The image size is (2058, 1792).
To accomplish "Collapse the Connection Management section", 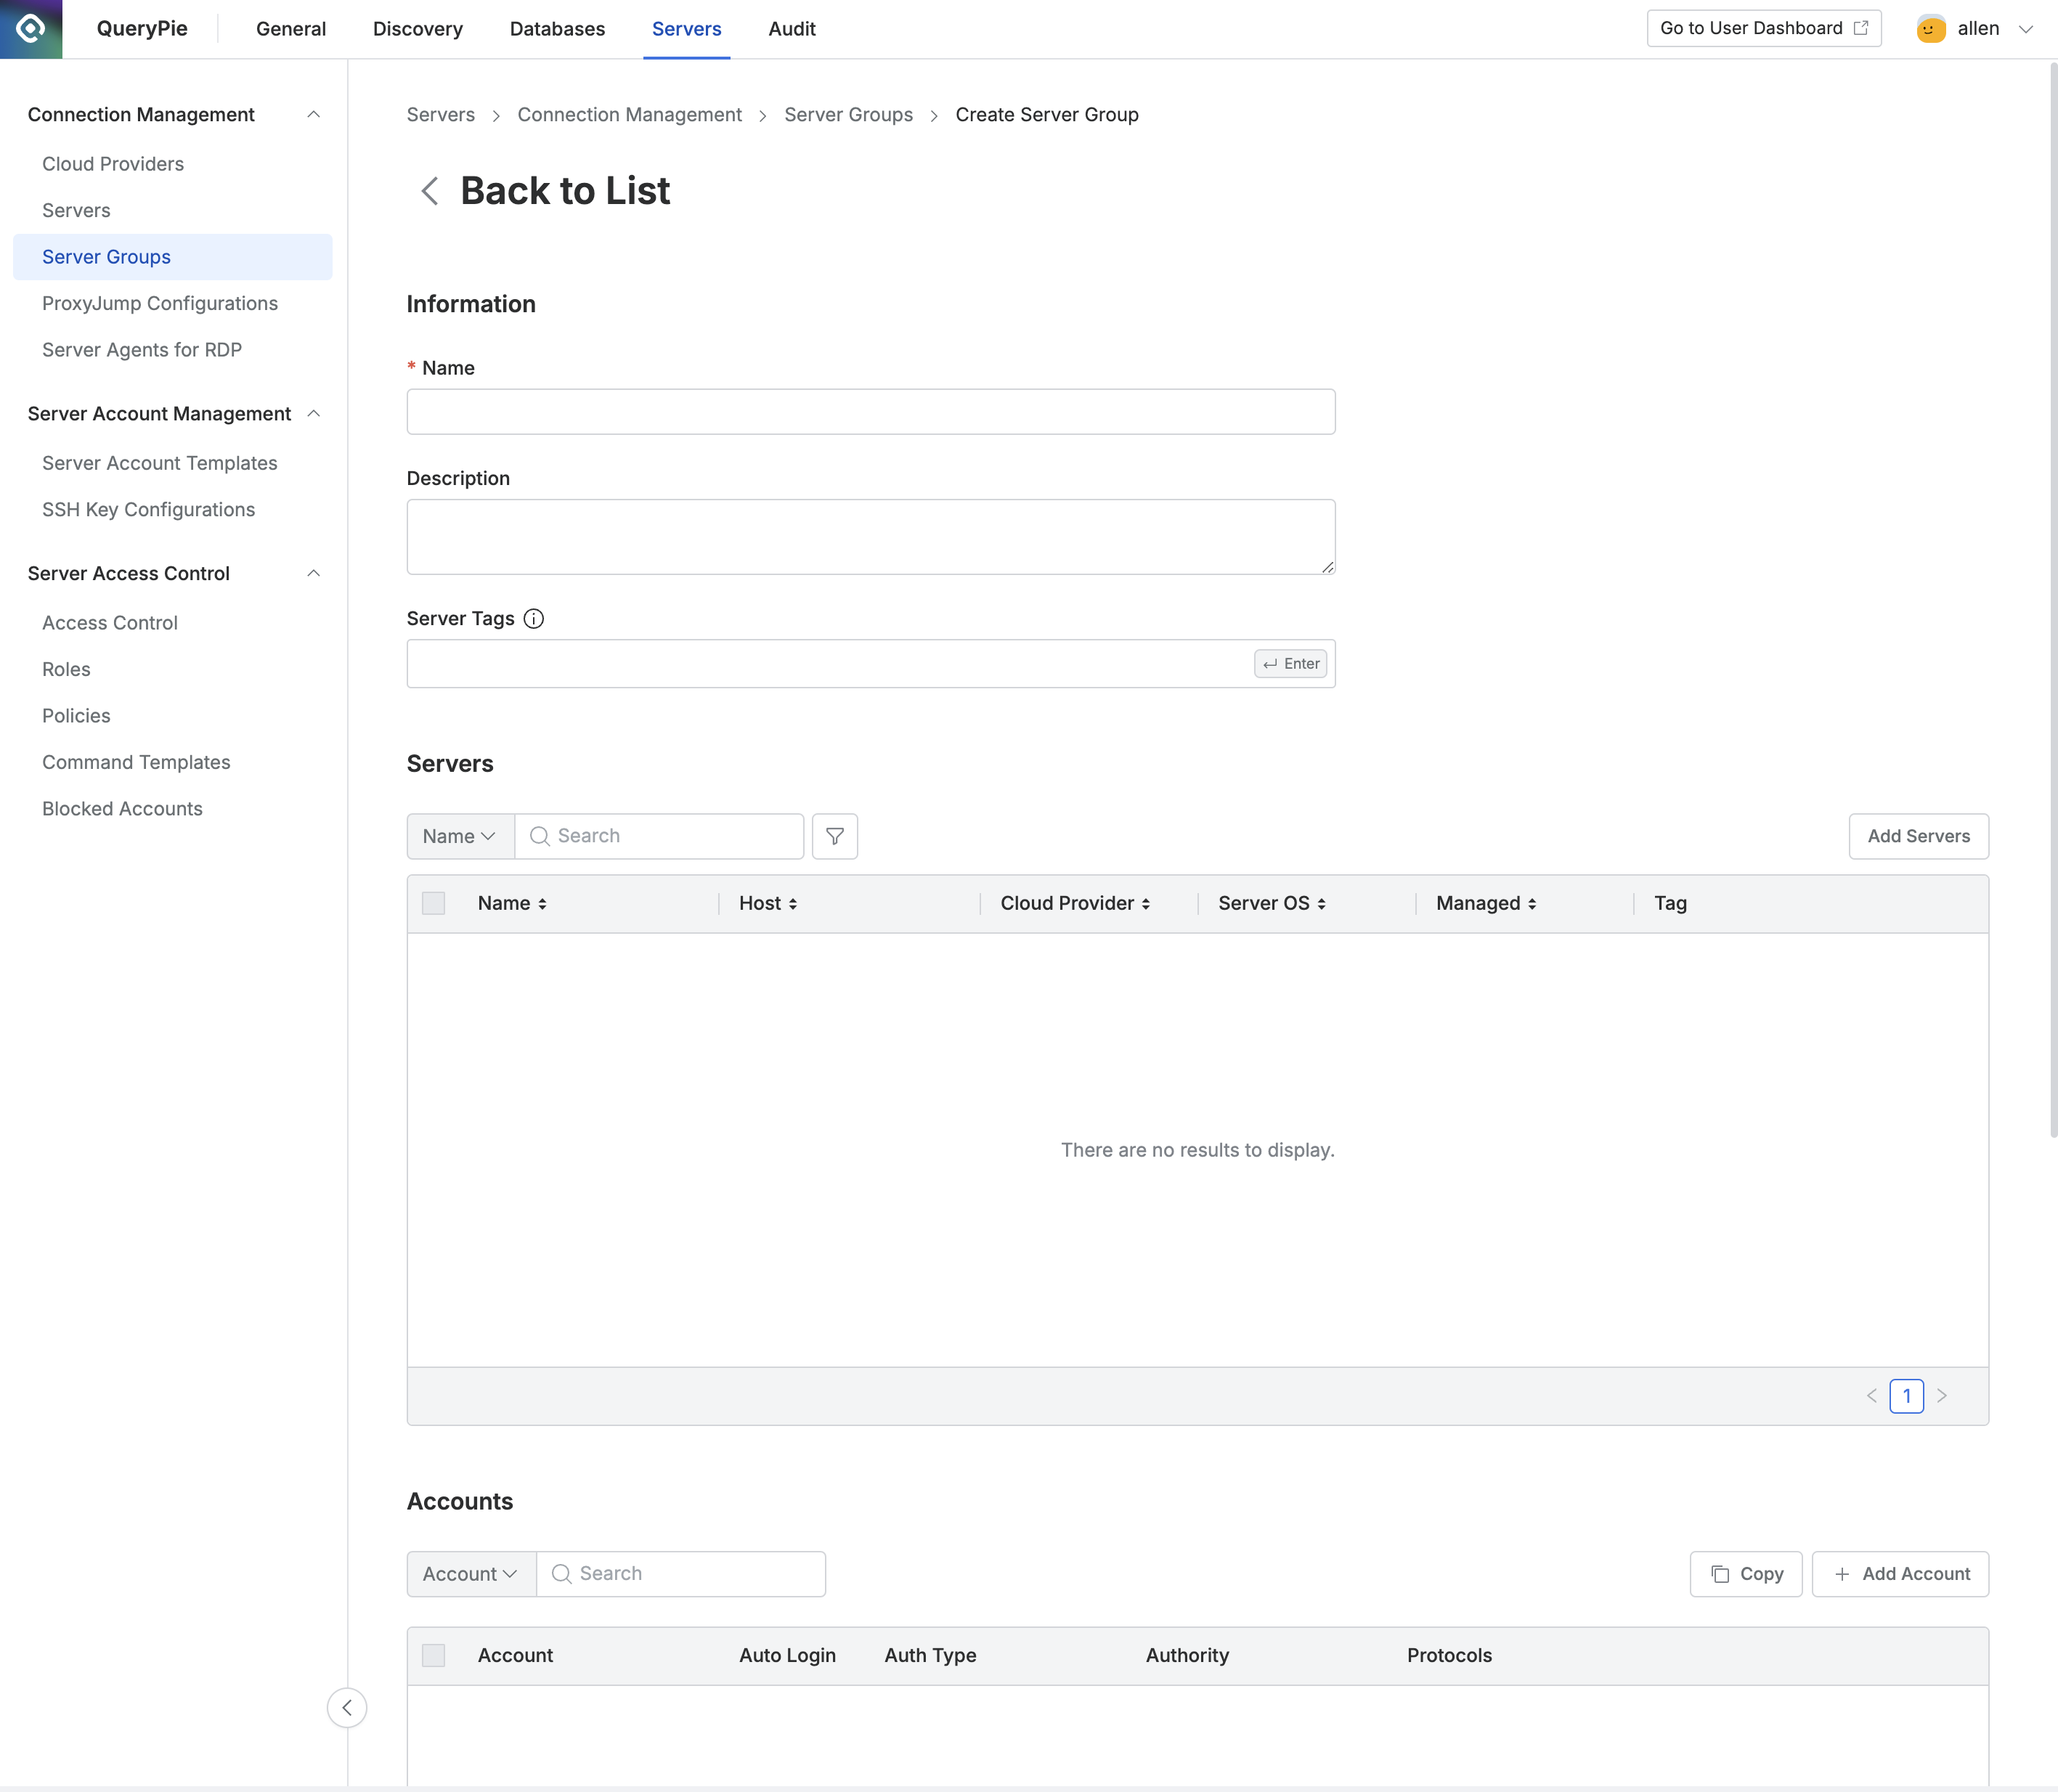I will pos(313,114).
